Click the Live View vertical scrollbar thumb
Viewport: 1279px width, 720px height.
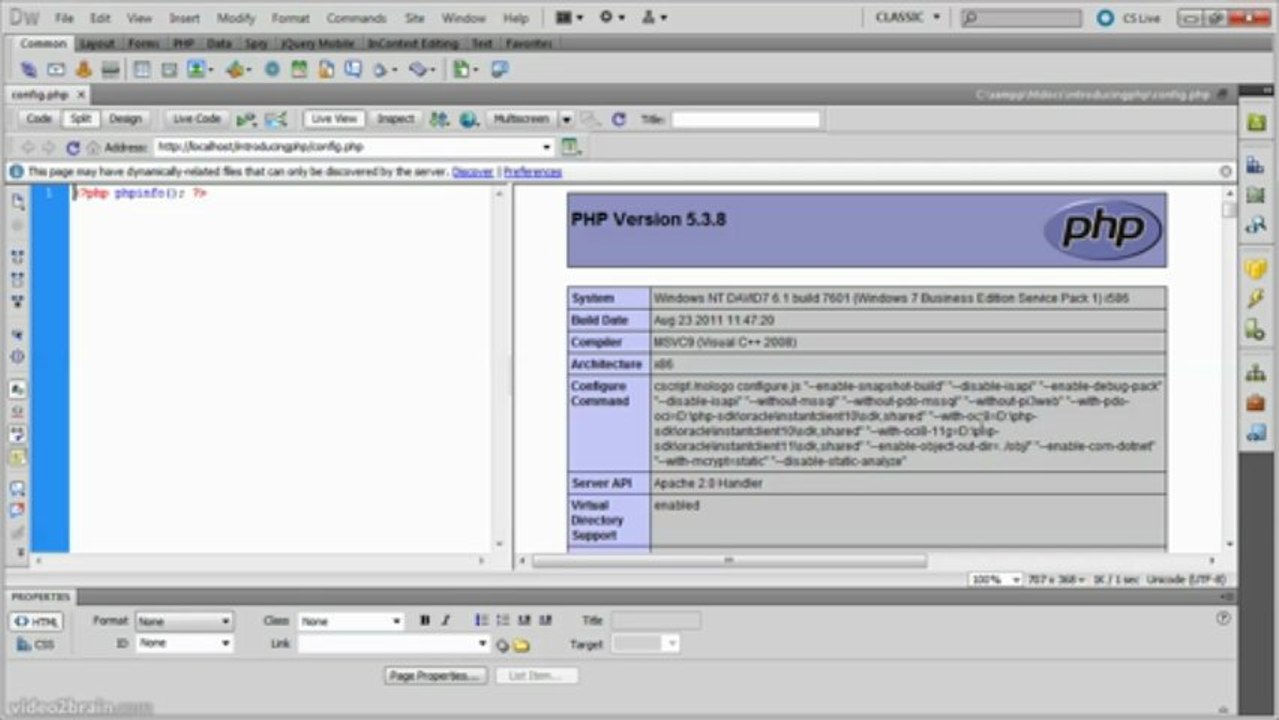click(1229, 209)
